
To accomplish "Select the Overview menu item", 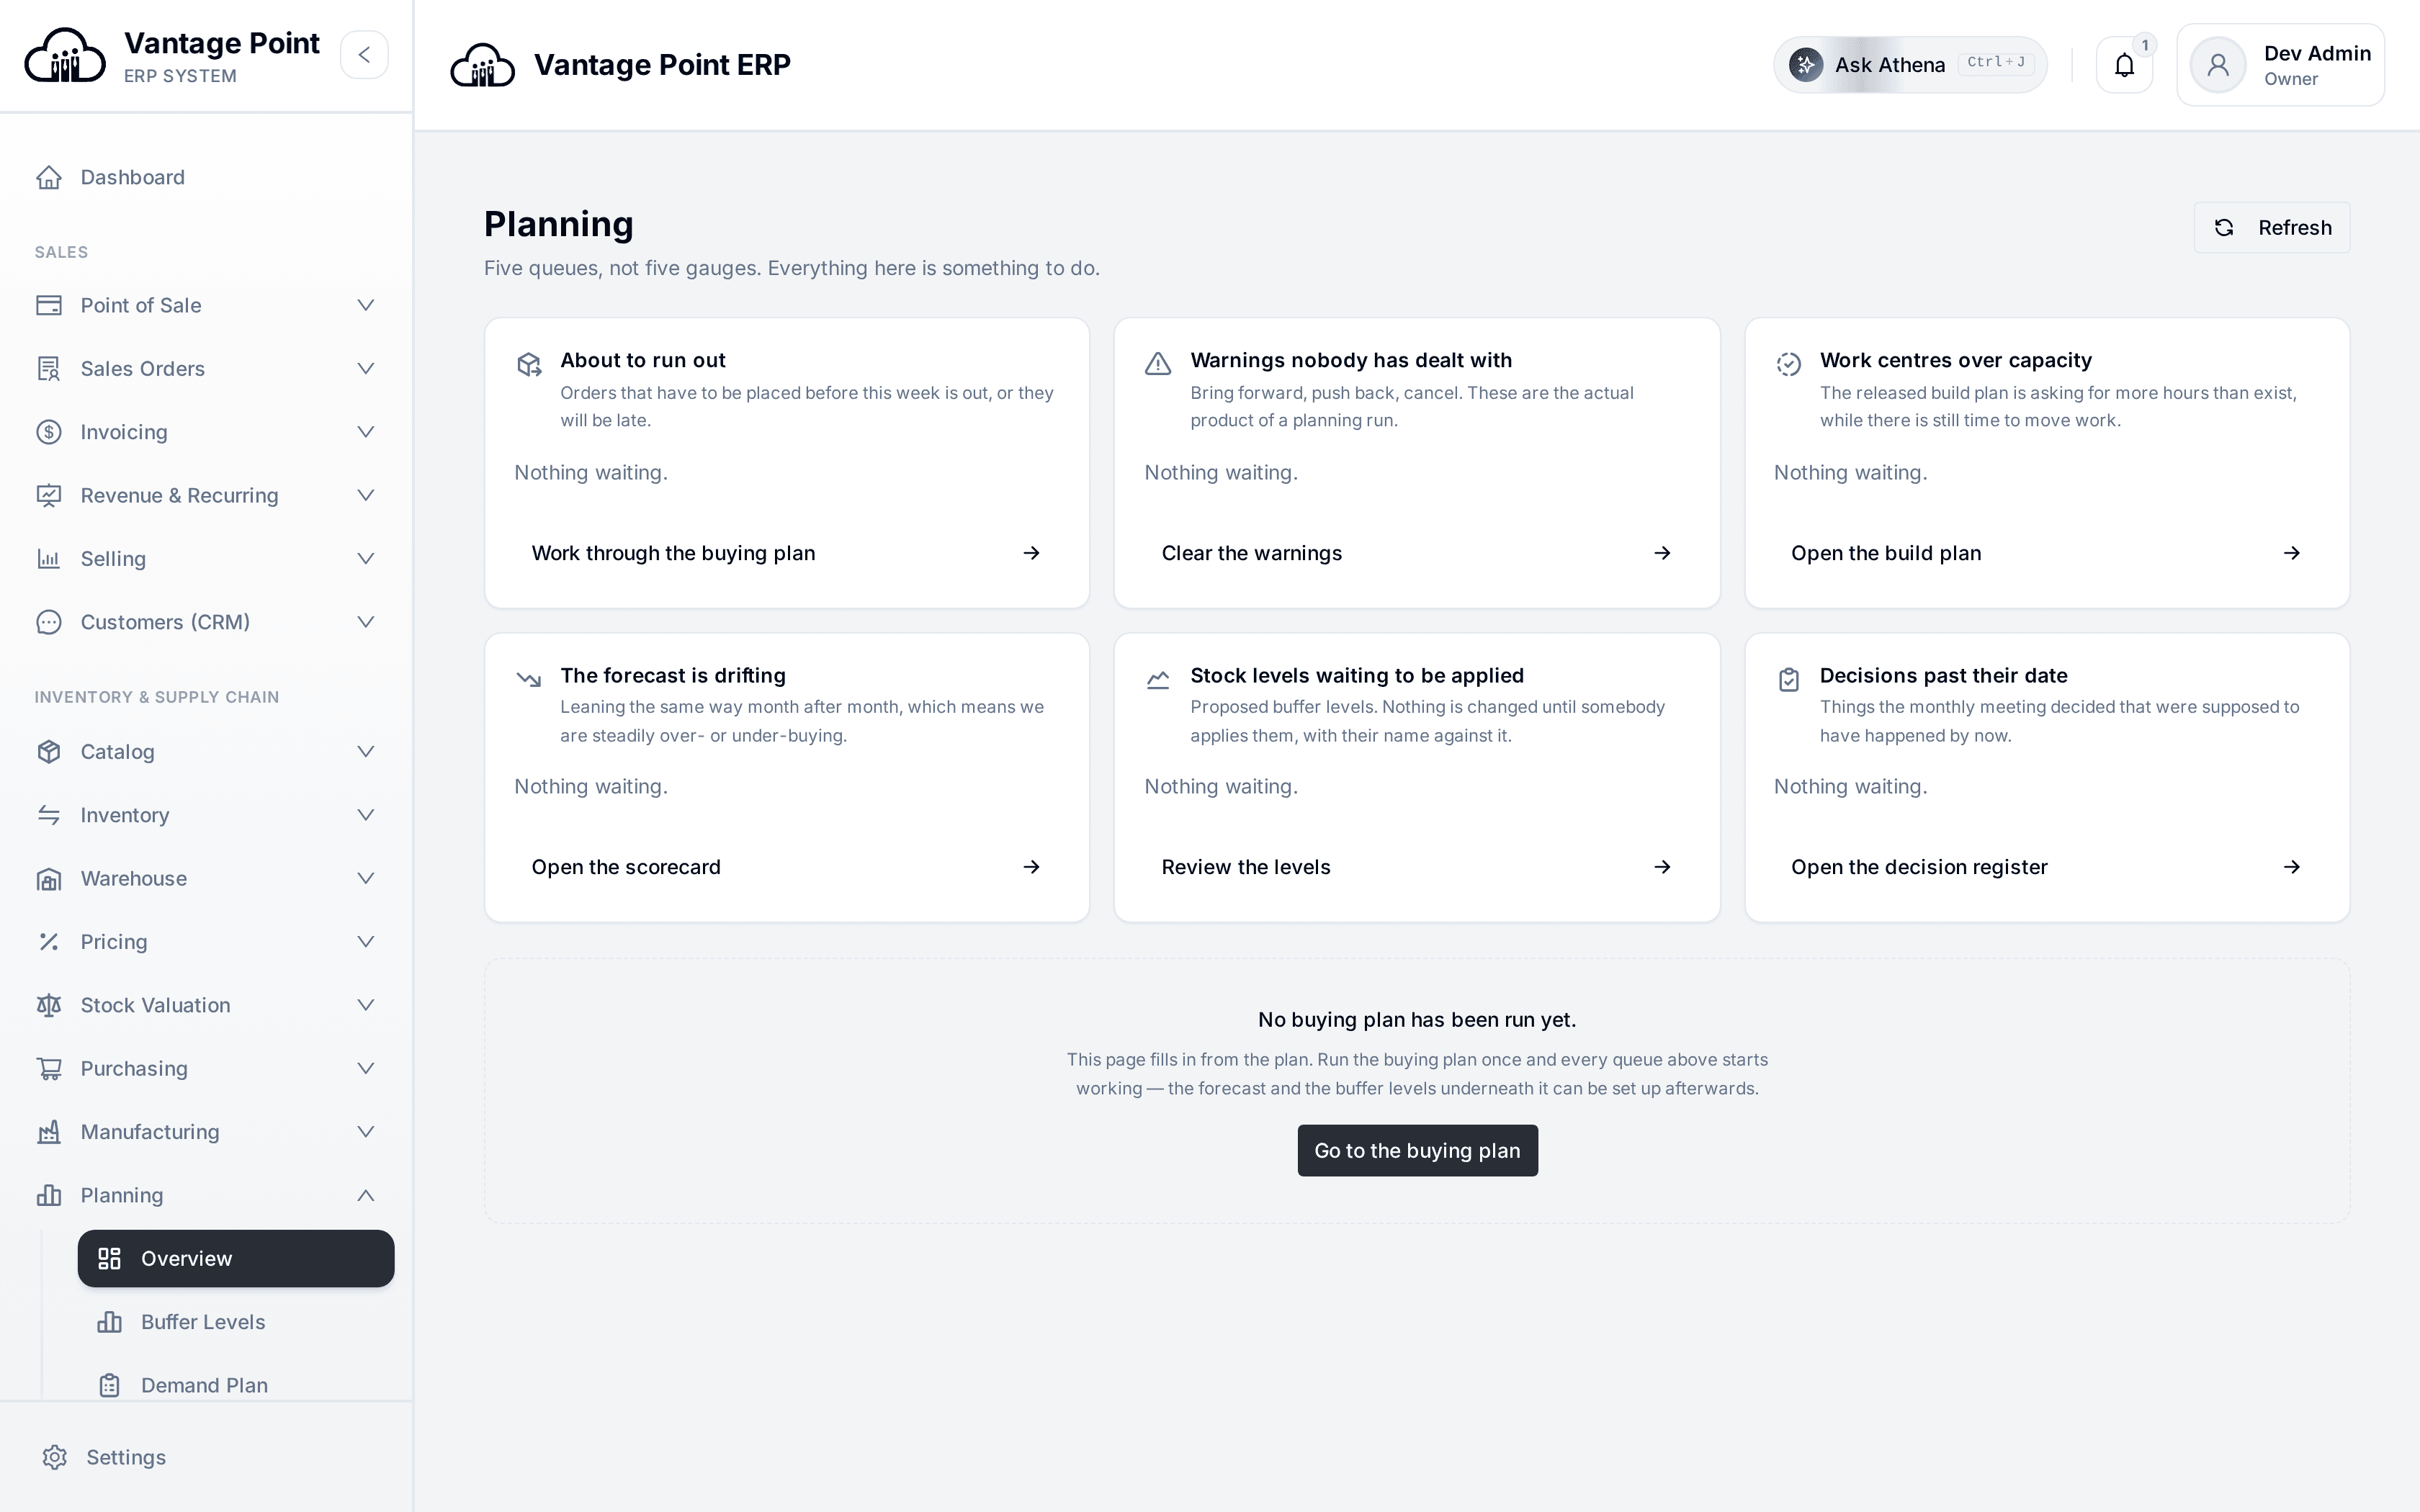I will pos(236,1258).
